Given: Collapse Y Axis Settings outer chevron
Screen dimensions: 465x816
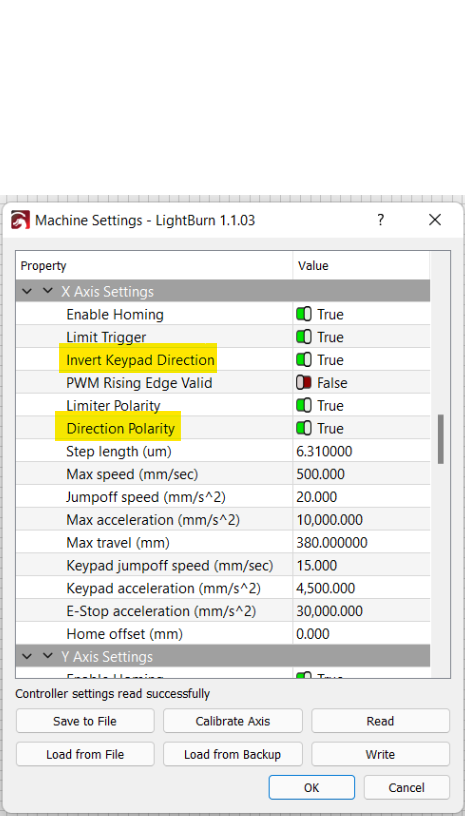Looking at the screenshot, I should click(27, 656).
